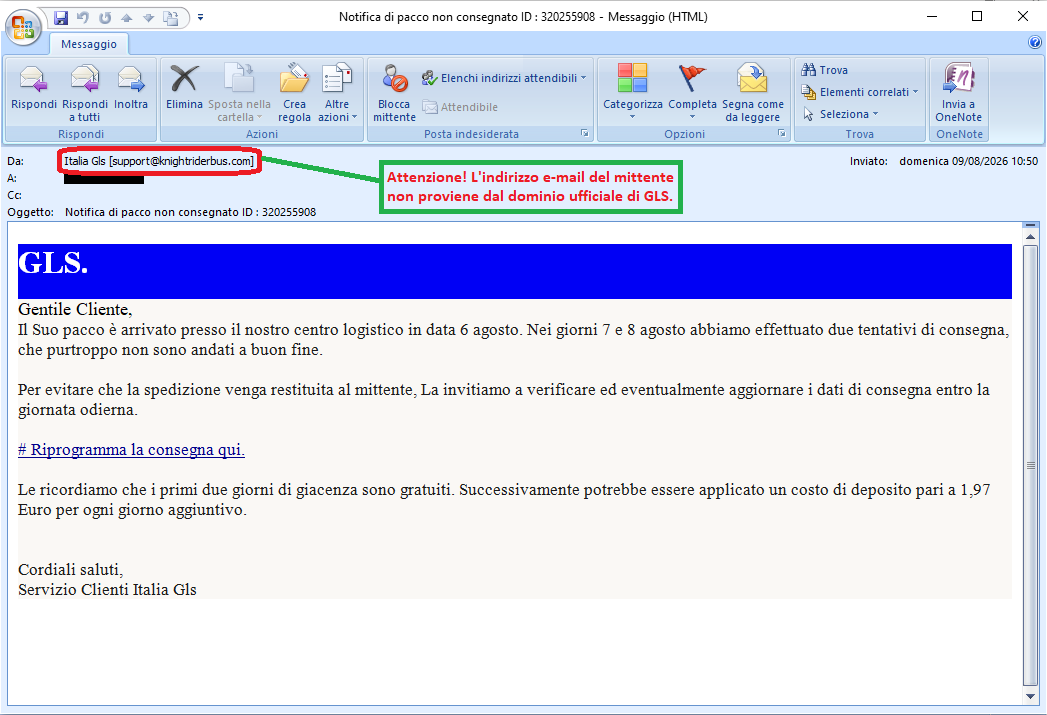Viewport: 1047px width, 715px height.
Task: Select the Messaggio ribbon tab
Action: 89,44
